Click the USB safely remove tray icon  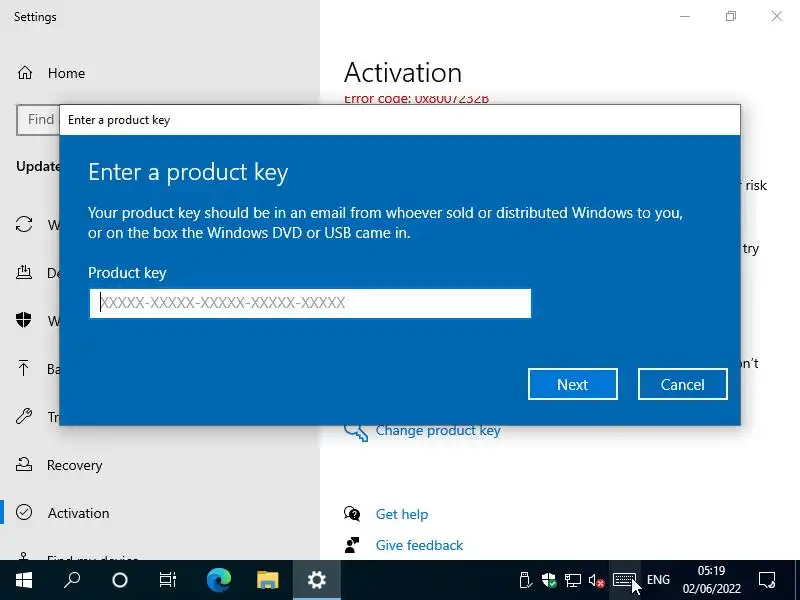pyautogui.click(x=524, y=580)
